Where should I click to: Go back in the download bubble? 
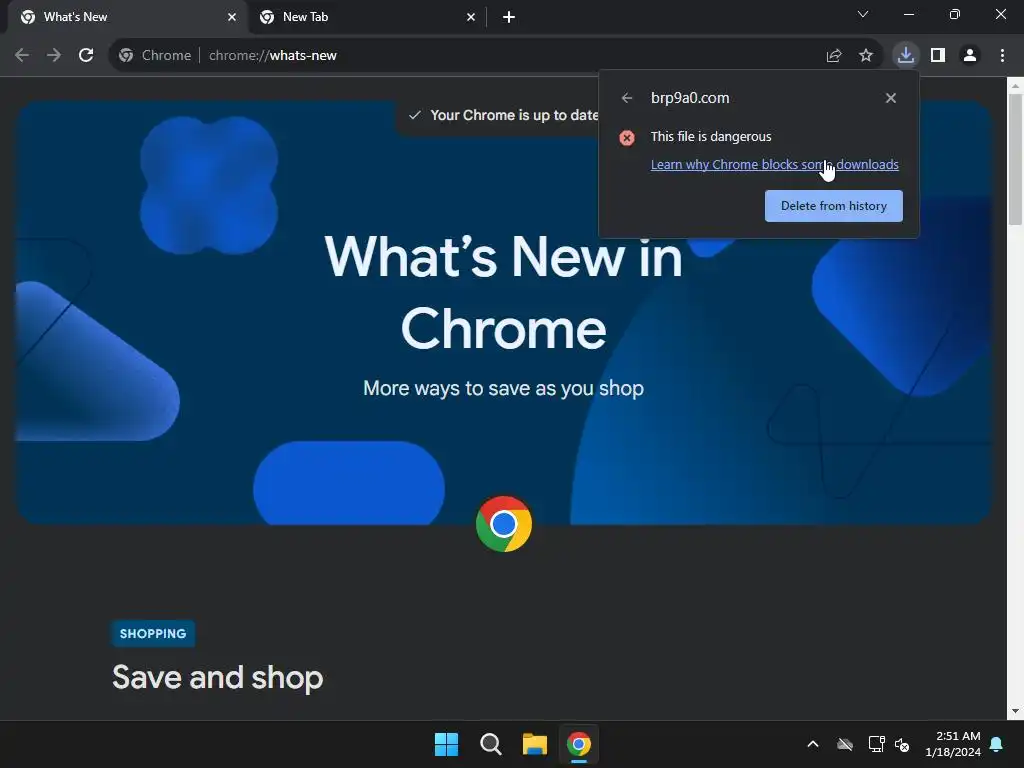pos(627,98)
